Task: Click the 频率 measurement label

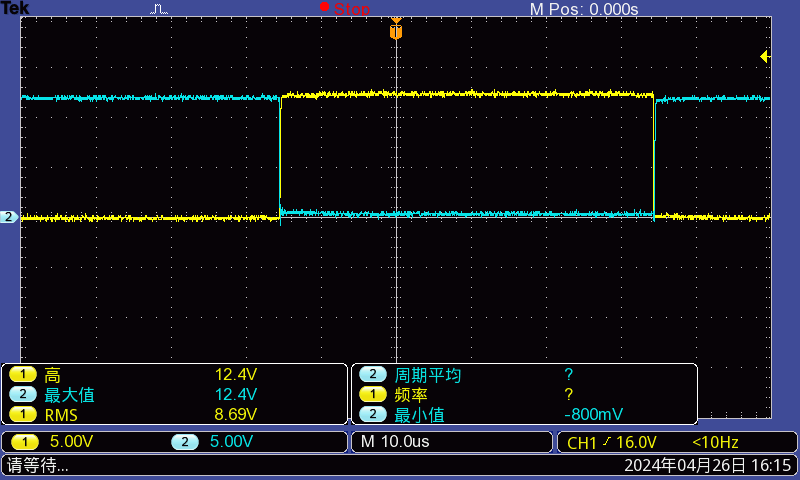Action: click(411, 395)
